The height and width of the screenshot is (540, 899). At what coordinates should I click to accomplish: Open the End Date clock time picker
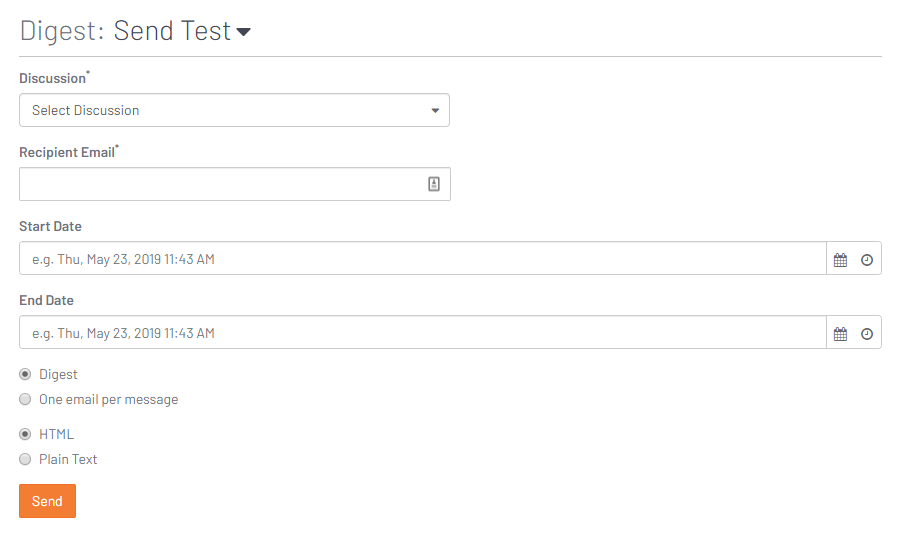coord(867,334)
